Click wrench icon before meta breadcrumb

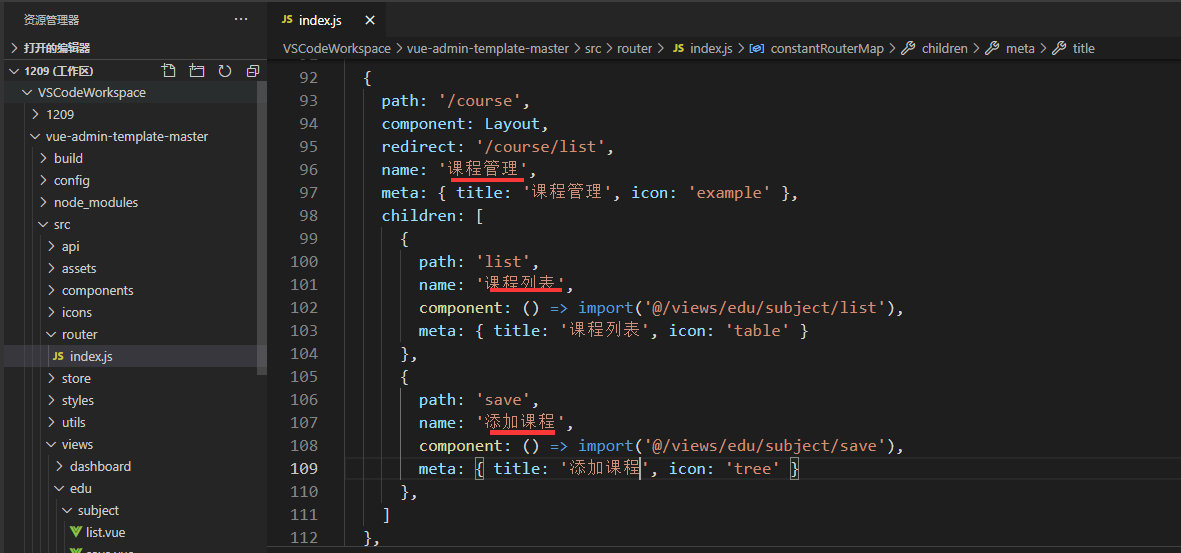point(993,48)
